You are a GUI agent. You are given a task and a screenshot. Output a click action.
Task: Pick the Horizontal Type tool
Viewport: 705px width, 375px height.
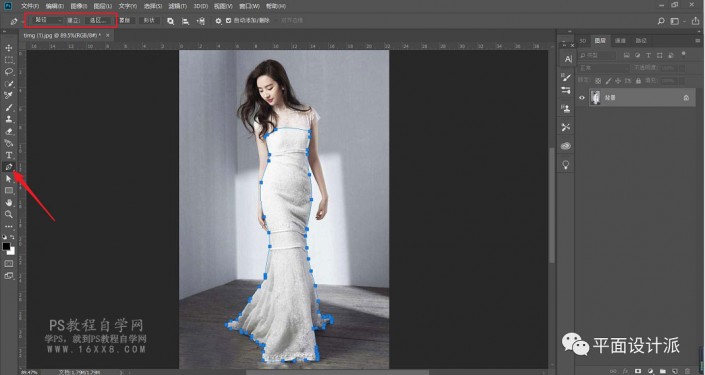[9, 155]
